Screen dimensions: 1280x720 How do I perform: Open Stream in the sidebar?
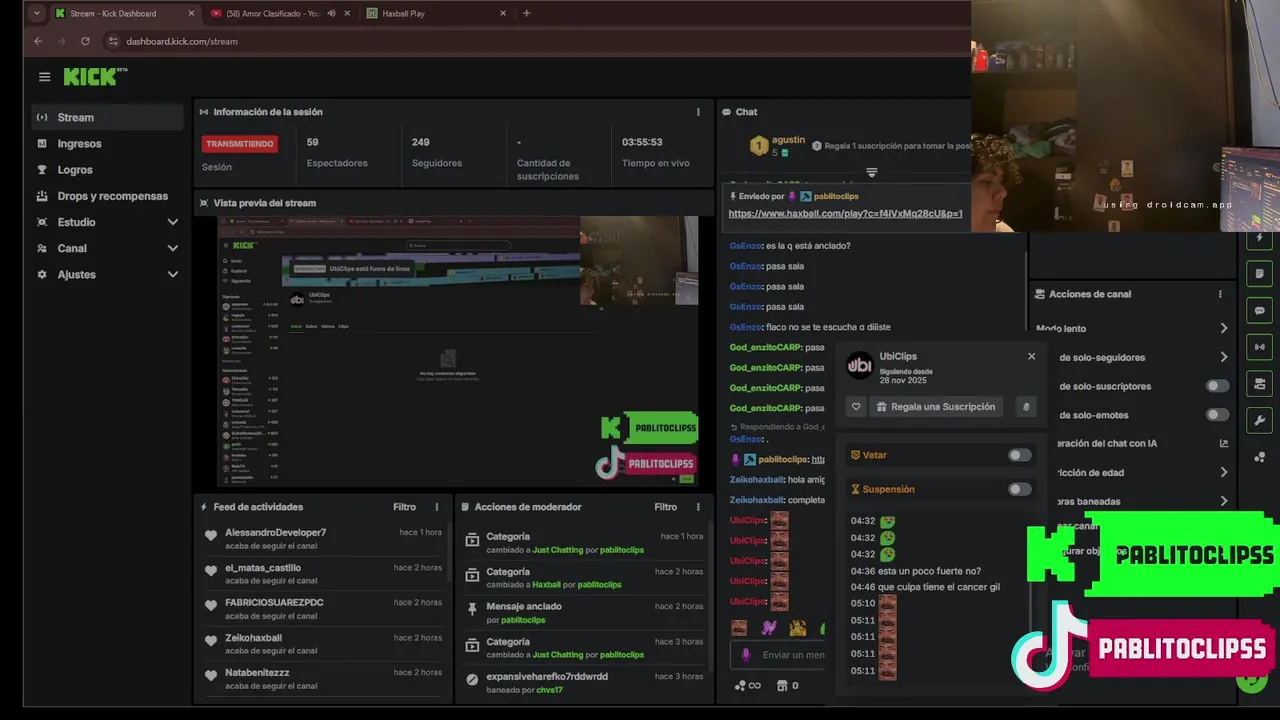(x=107, y=117)
